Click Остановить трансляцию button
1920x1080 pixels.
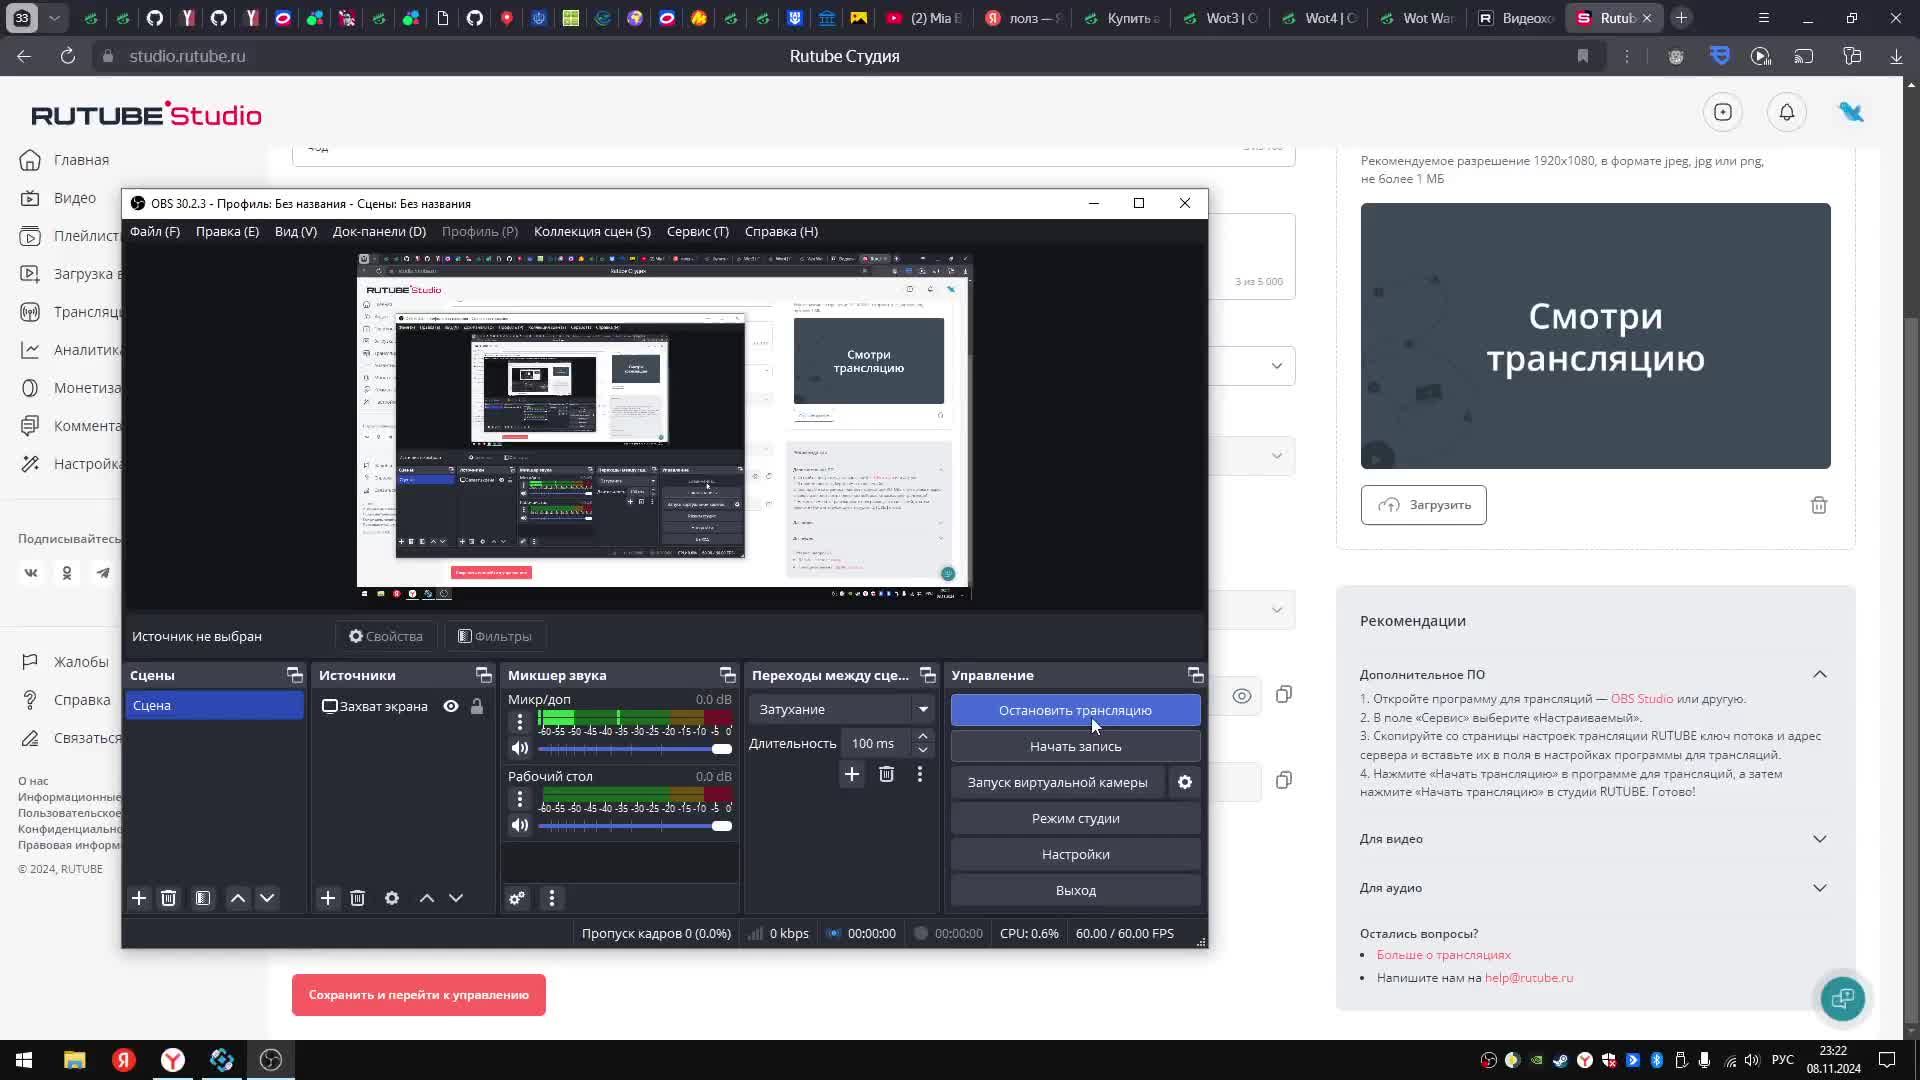pos(1075,710)
